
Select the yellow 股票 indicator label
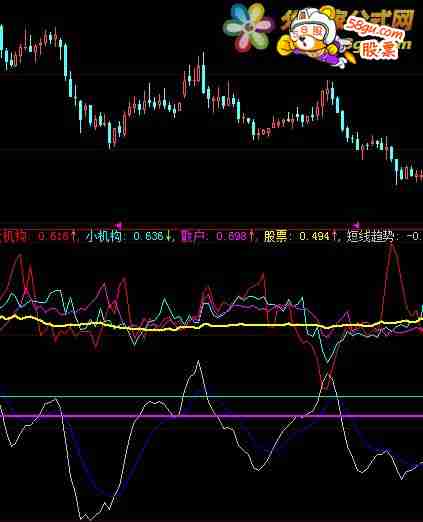275,236
